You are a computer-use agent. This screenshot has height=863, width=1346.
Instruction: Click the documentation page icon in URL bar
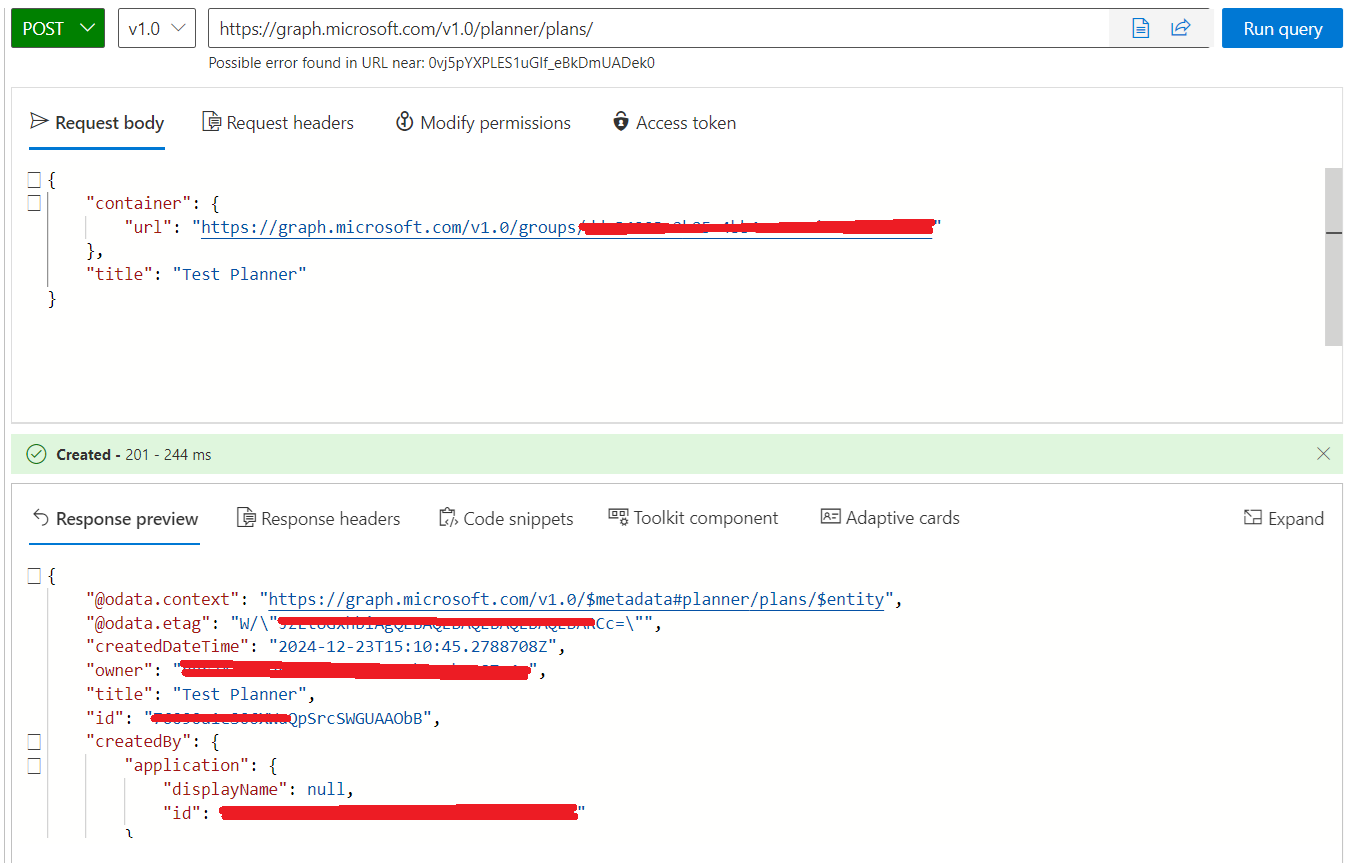[1140, 29]
